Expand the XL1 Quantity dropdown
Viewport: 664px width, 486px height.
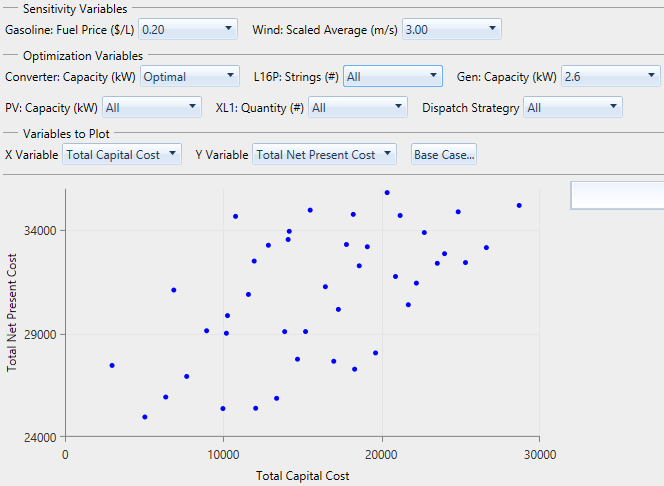coord(357,107)
